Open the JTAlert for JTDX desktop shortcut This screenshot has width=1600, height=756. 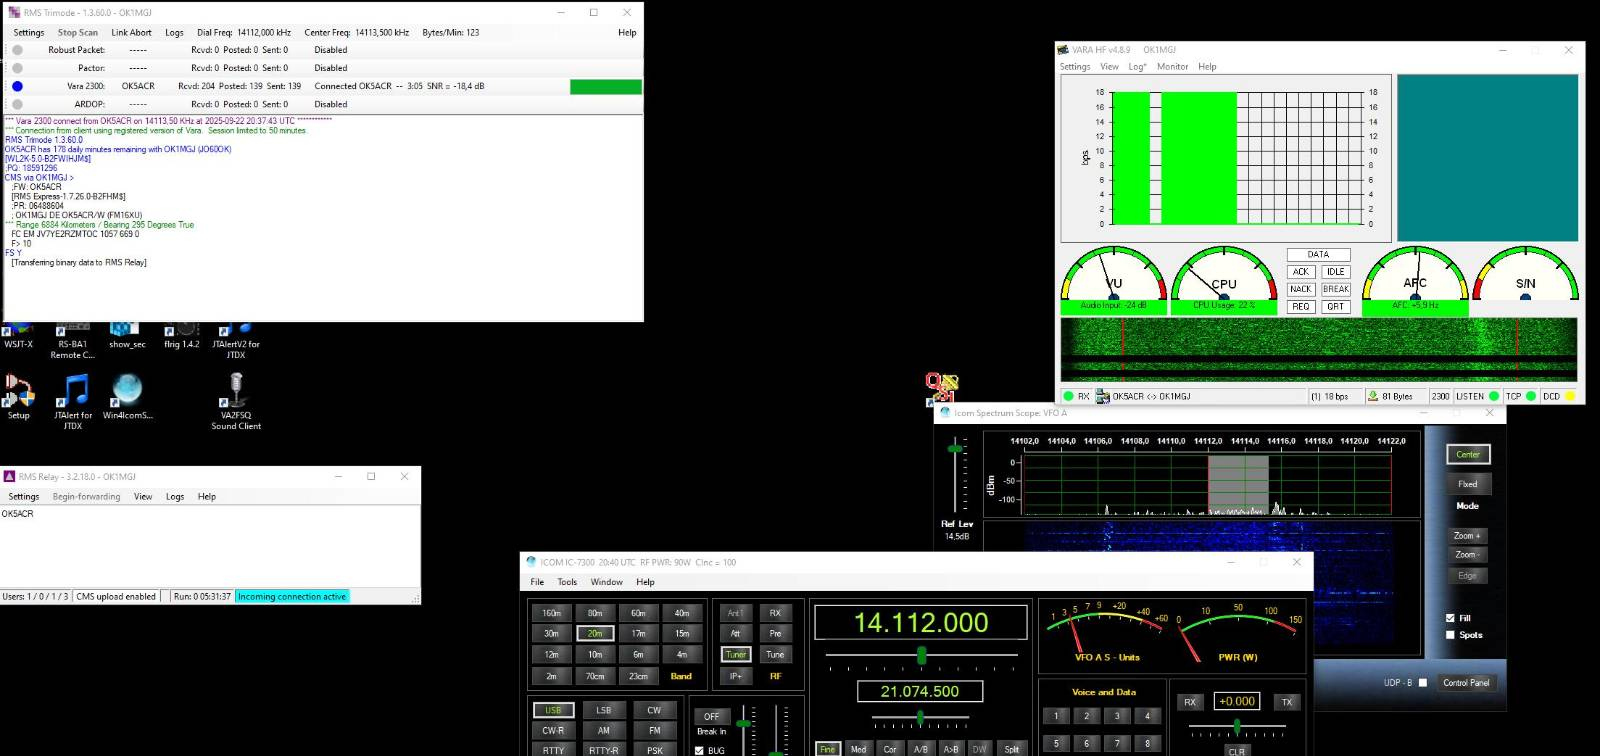(x=73, y=390)
